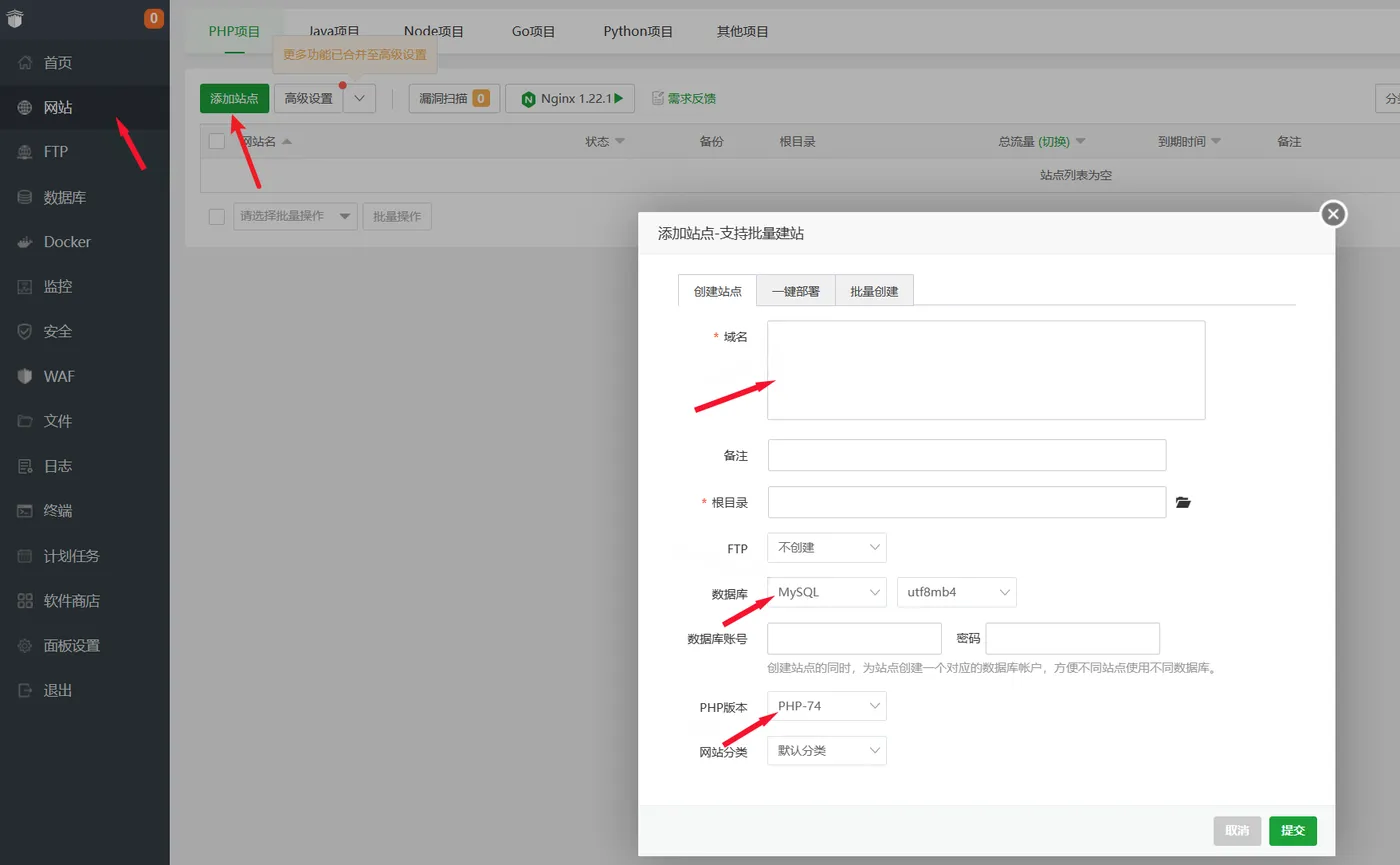Click the green 添加站点 button
This screenshot has width=1400, height=865.
[x=234, y=98]
